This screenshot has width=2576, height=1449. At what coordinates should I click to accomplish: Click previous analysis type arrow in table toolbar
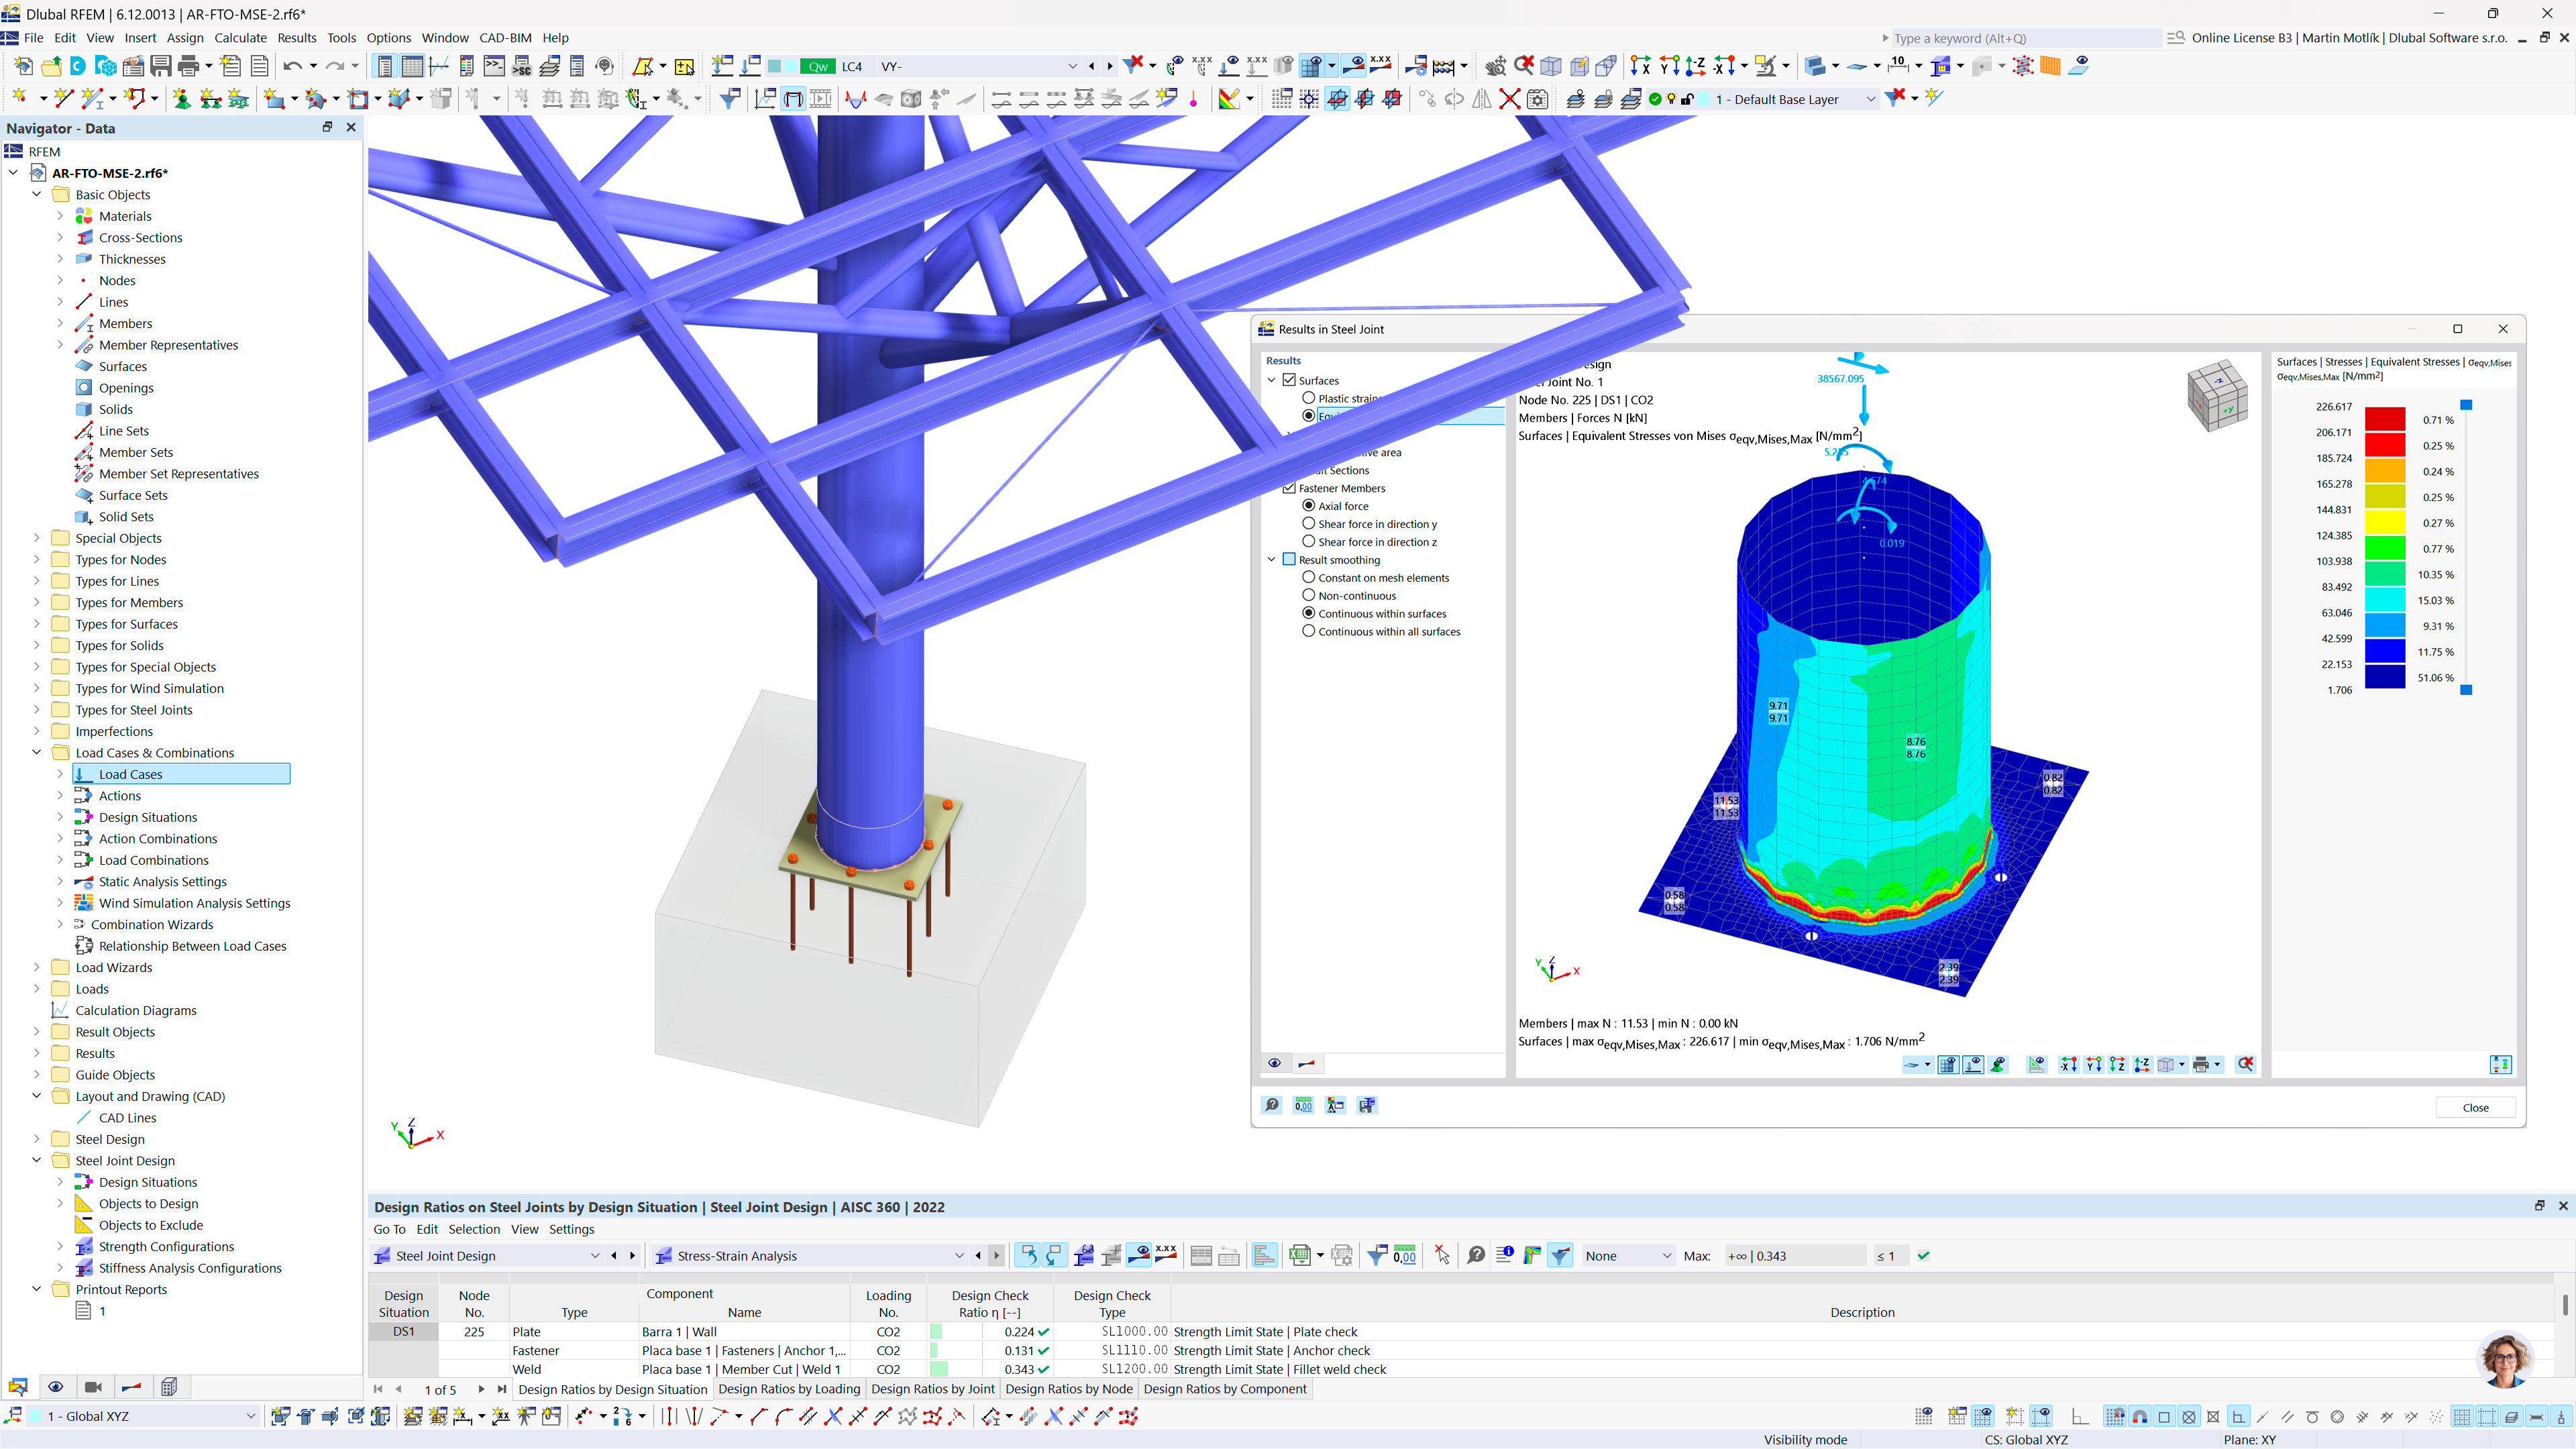(x=978, y=1256)
